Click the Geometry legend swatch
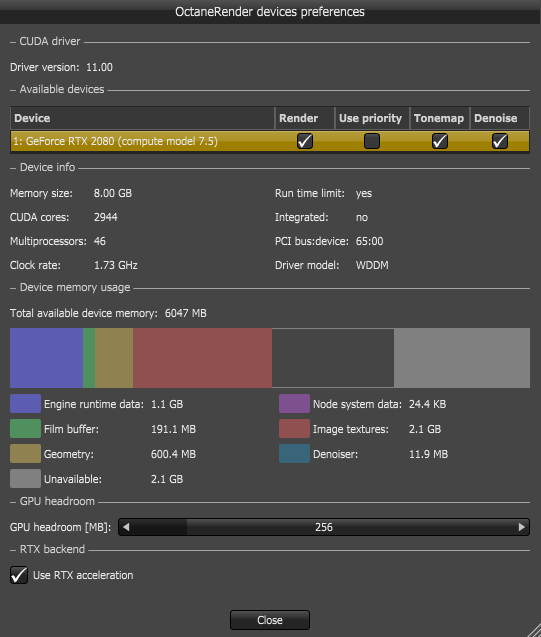This screenshot has width=541, height=637. [25, 454]
